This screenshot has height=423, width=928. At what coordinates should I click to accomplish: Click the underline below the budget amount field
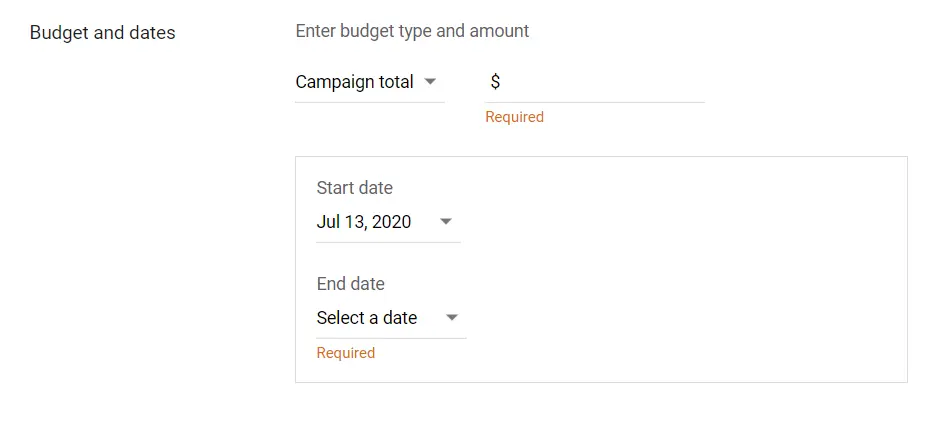(594, 102)
